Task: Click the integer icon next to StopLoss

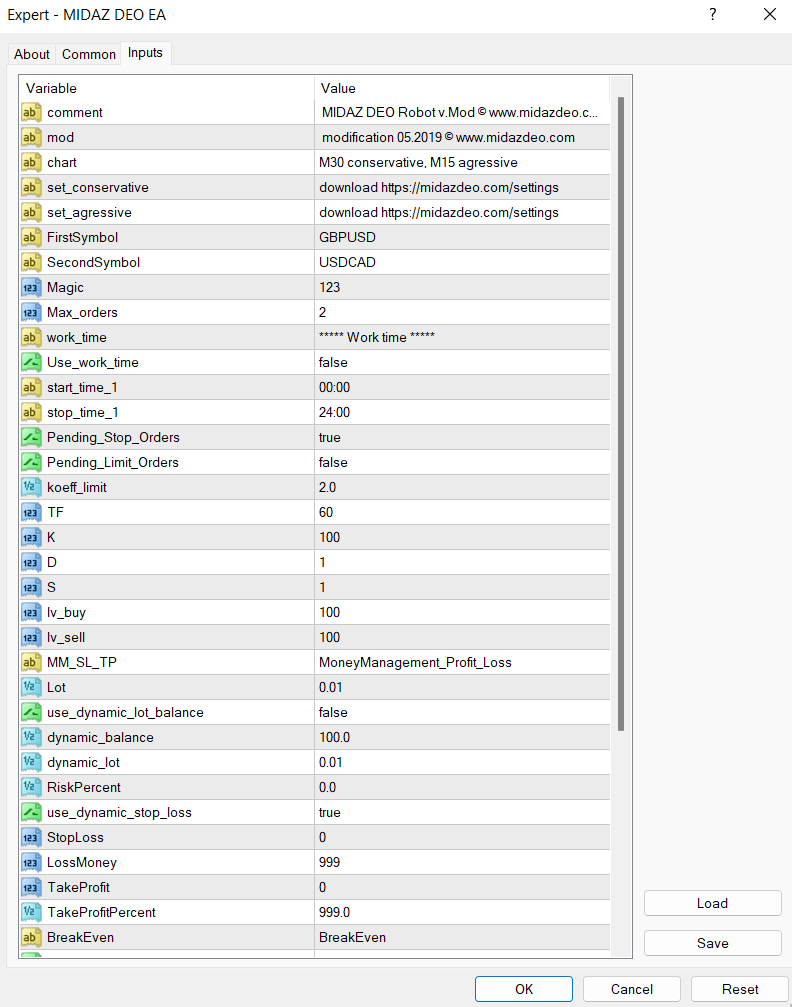Action: (x=31, y=837)
